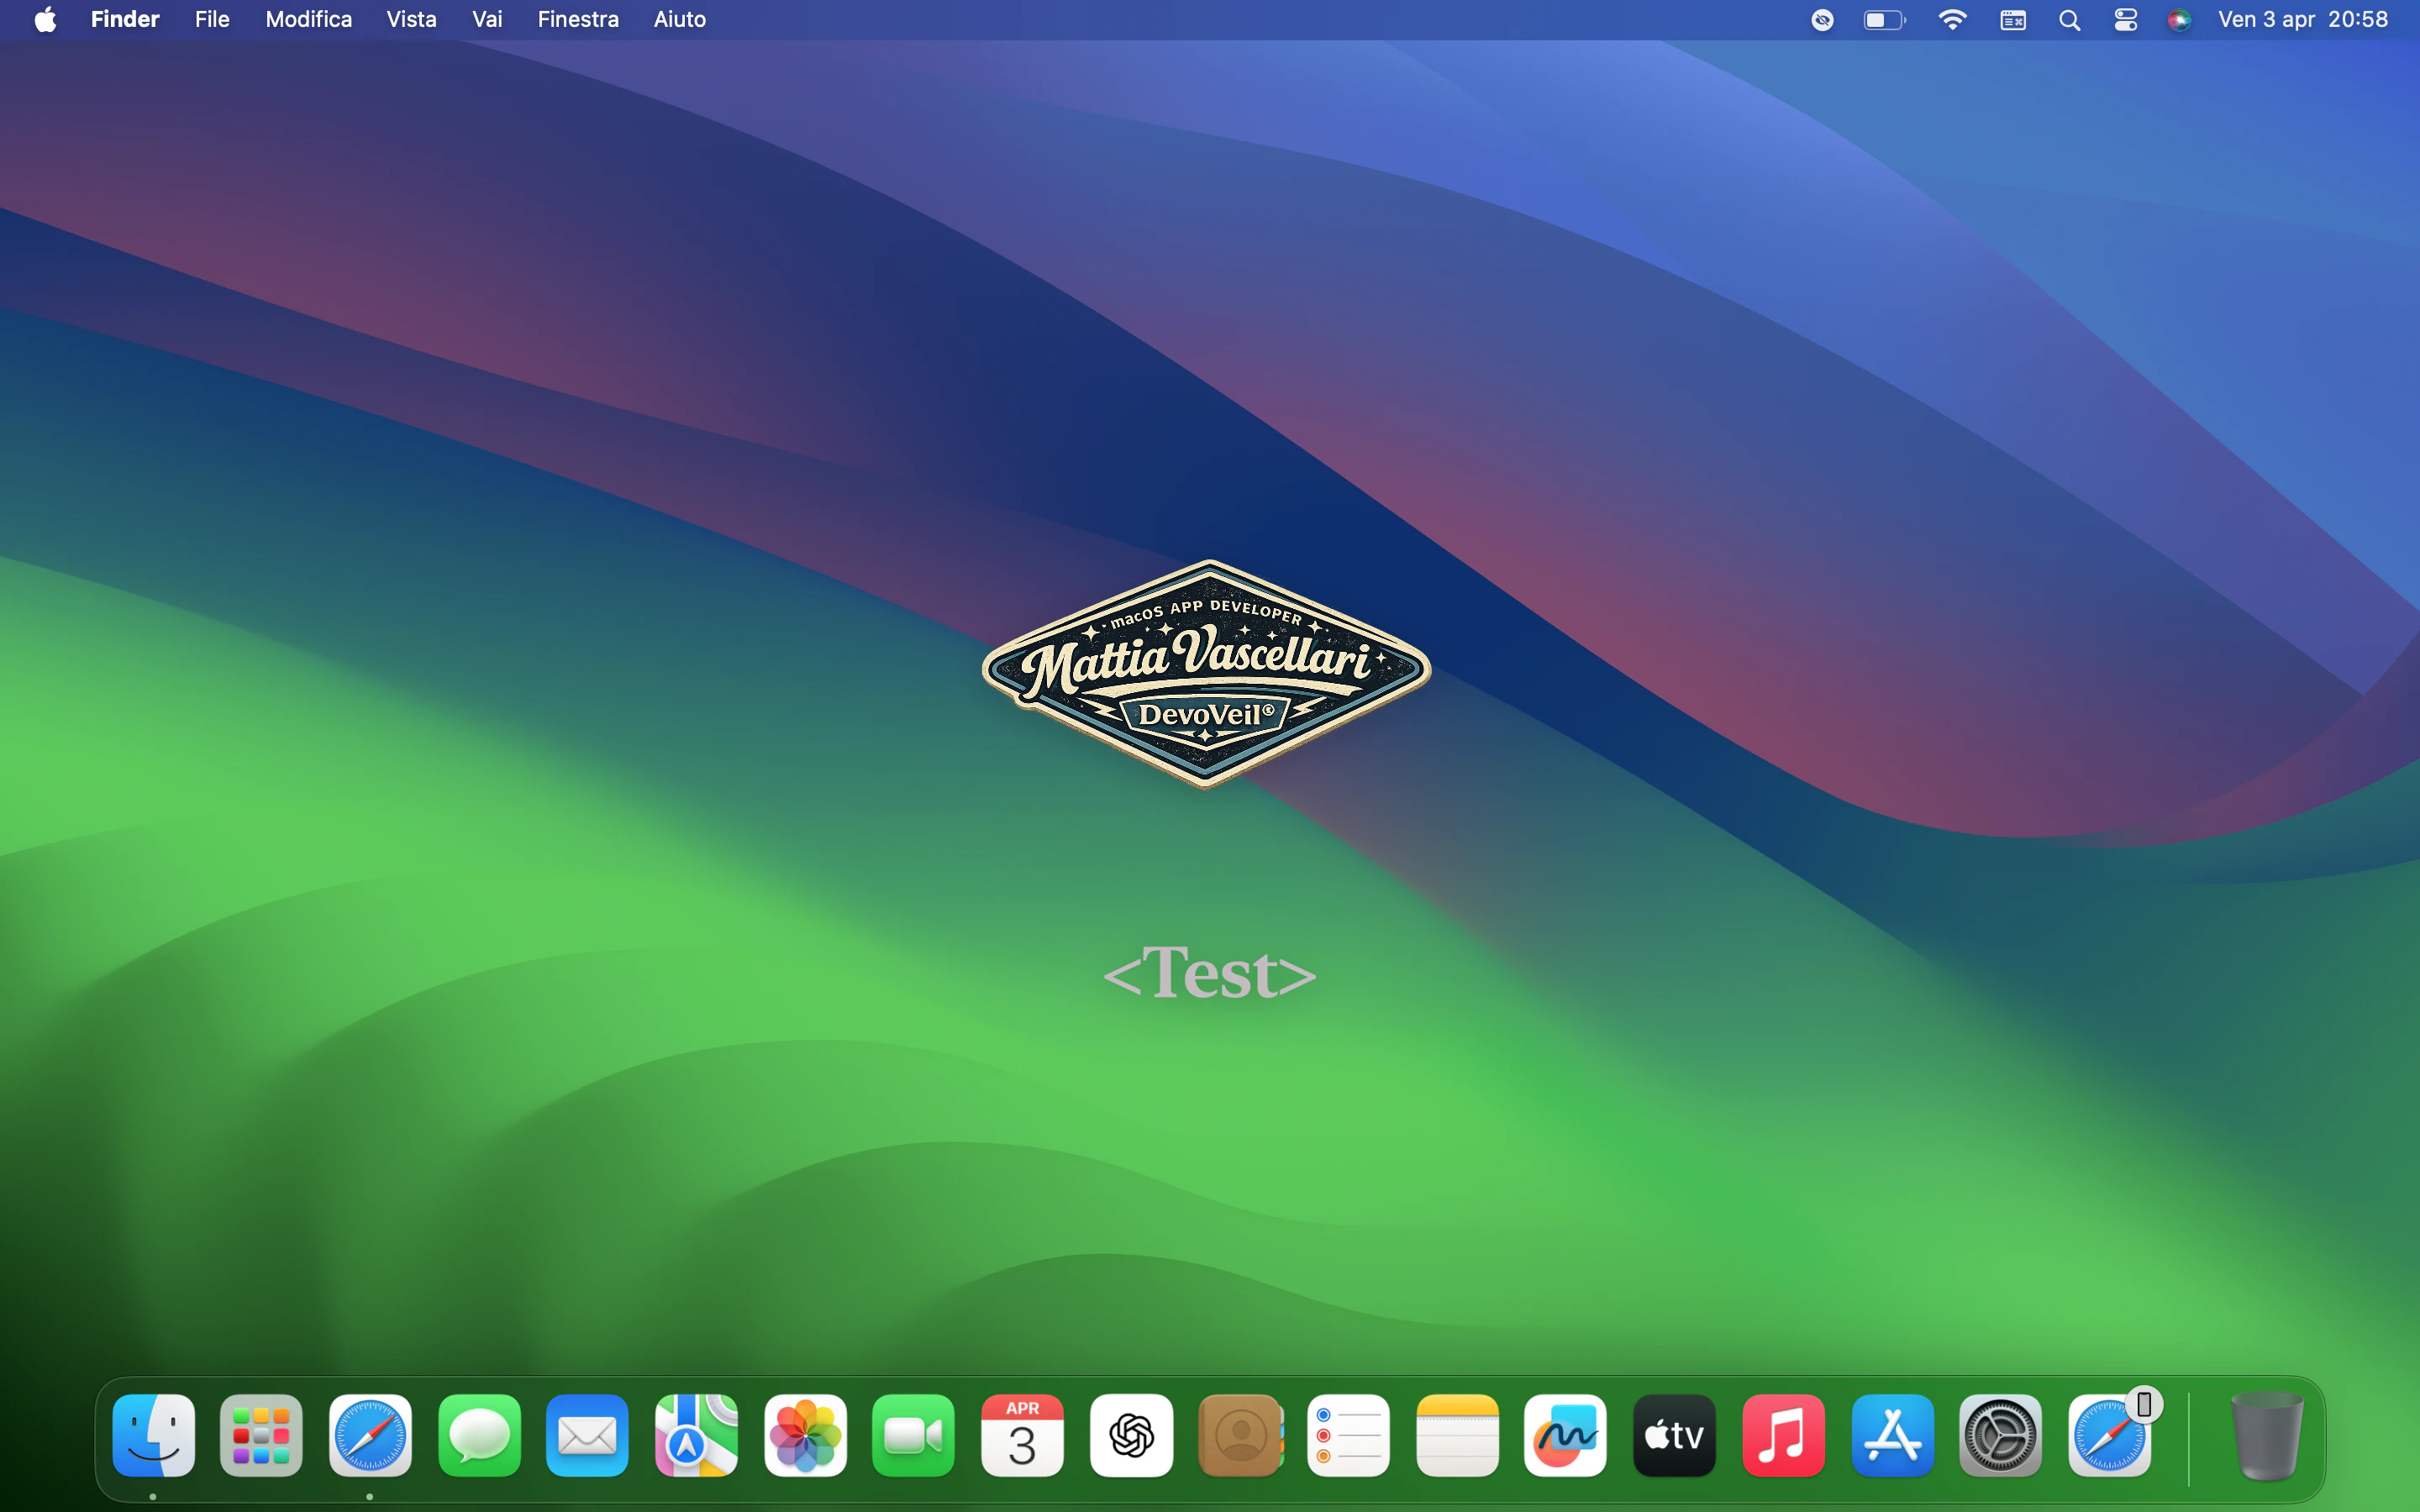Open the battery status menu
This screenshot has height=1512, width=2420.
(1884, 20)
